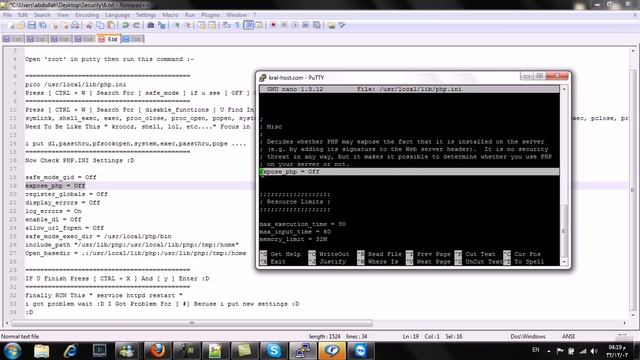Click the Stop Recording macro icon
The height and width of the screenshot is (360, 640).
284,25
